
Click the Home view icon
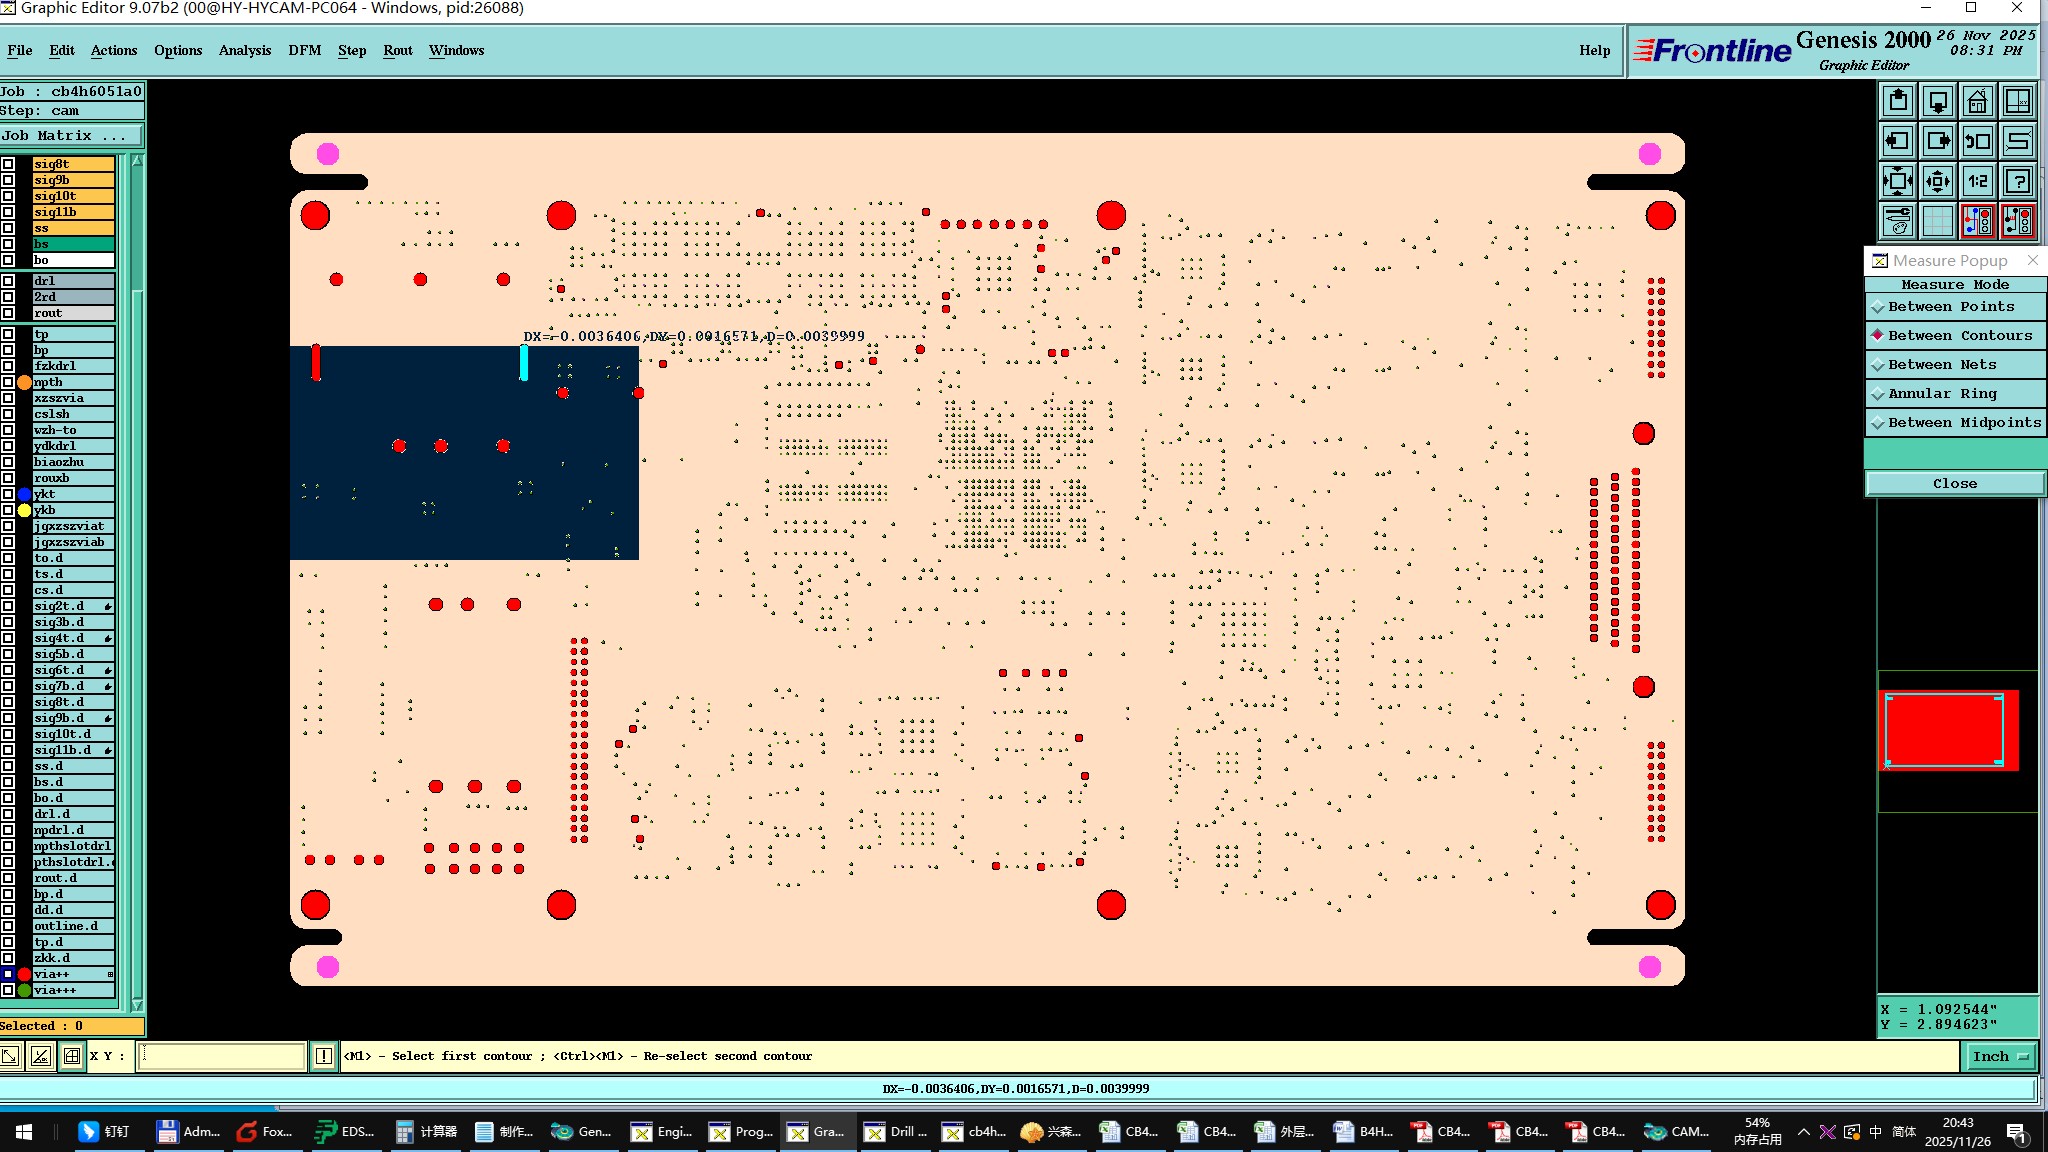(x=1977, y=102)
